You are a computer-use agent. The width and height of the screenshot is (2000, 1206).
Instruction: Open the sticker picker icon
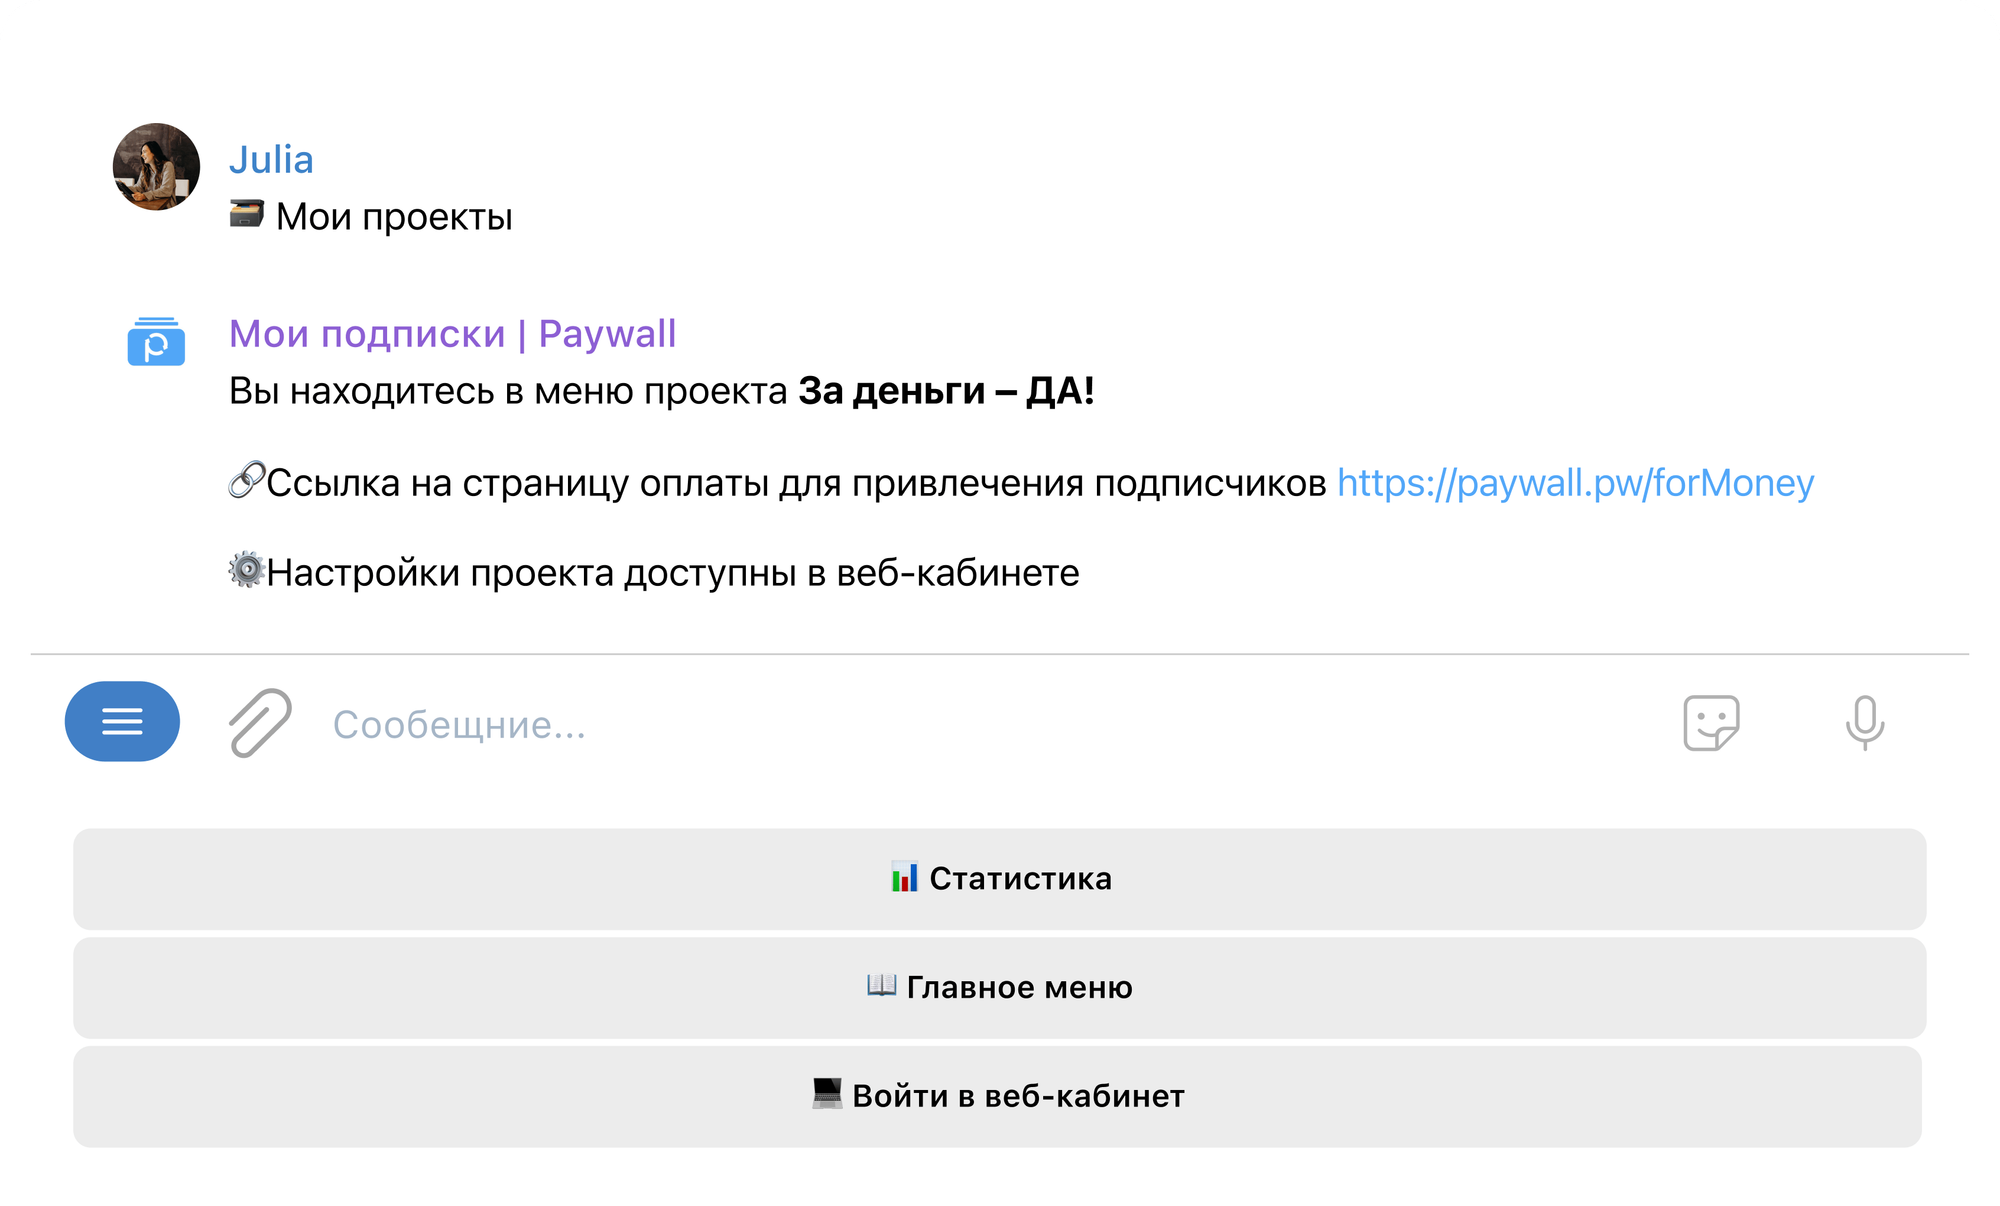tap(1711, 723)
